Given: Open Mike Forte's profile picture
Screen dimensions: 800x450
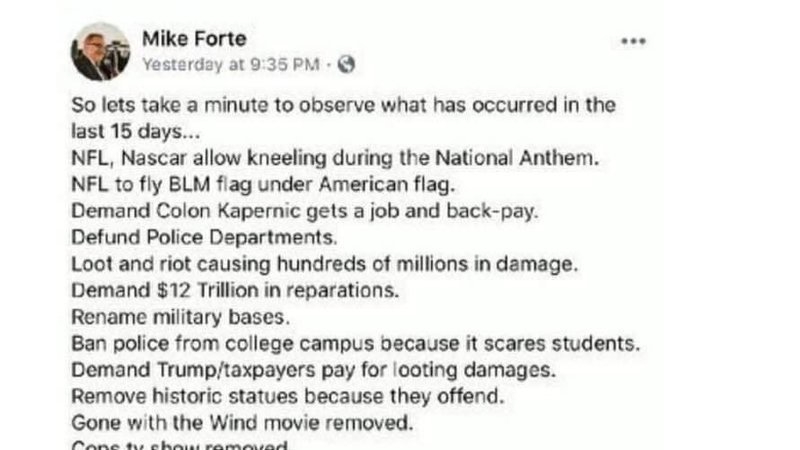Looking at the screenshot, I should (x=100, y=52).
